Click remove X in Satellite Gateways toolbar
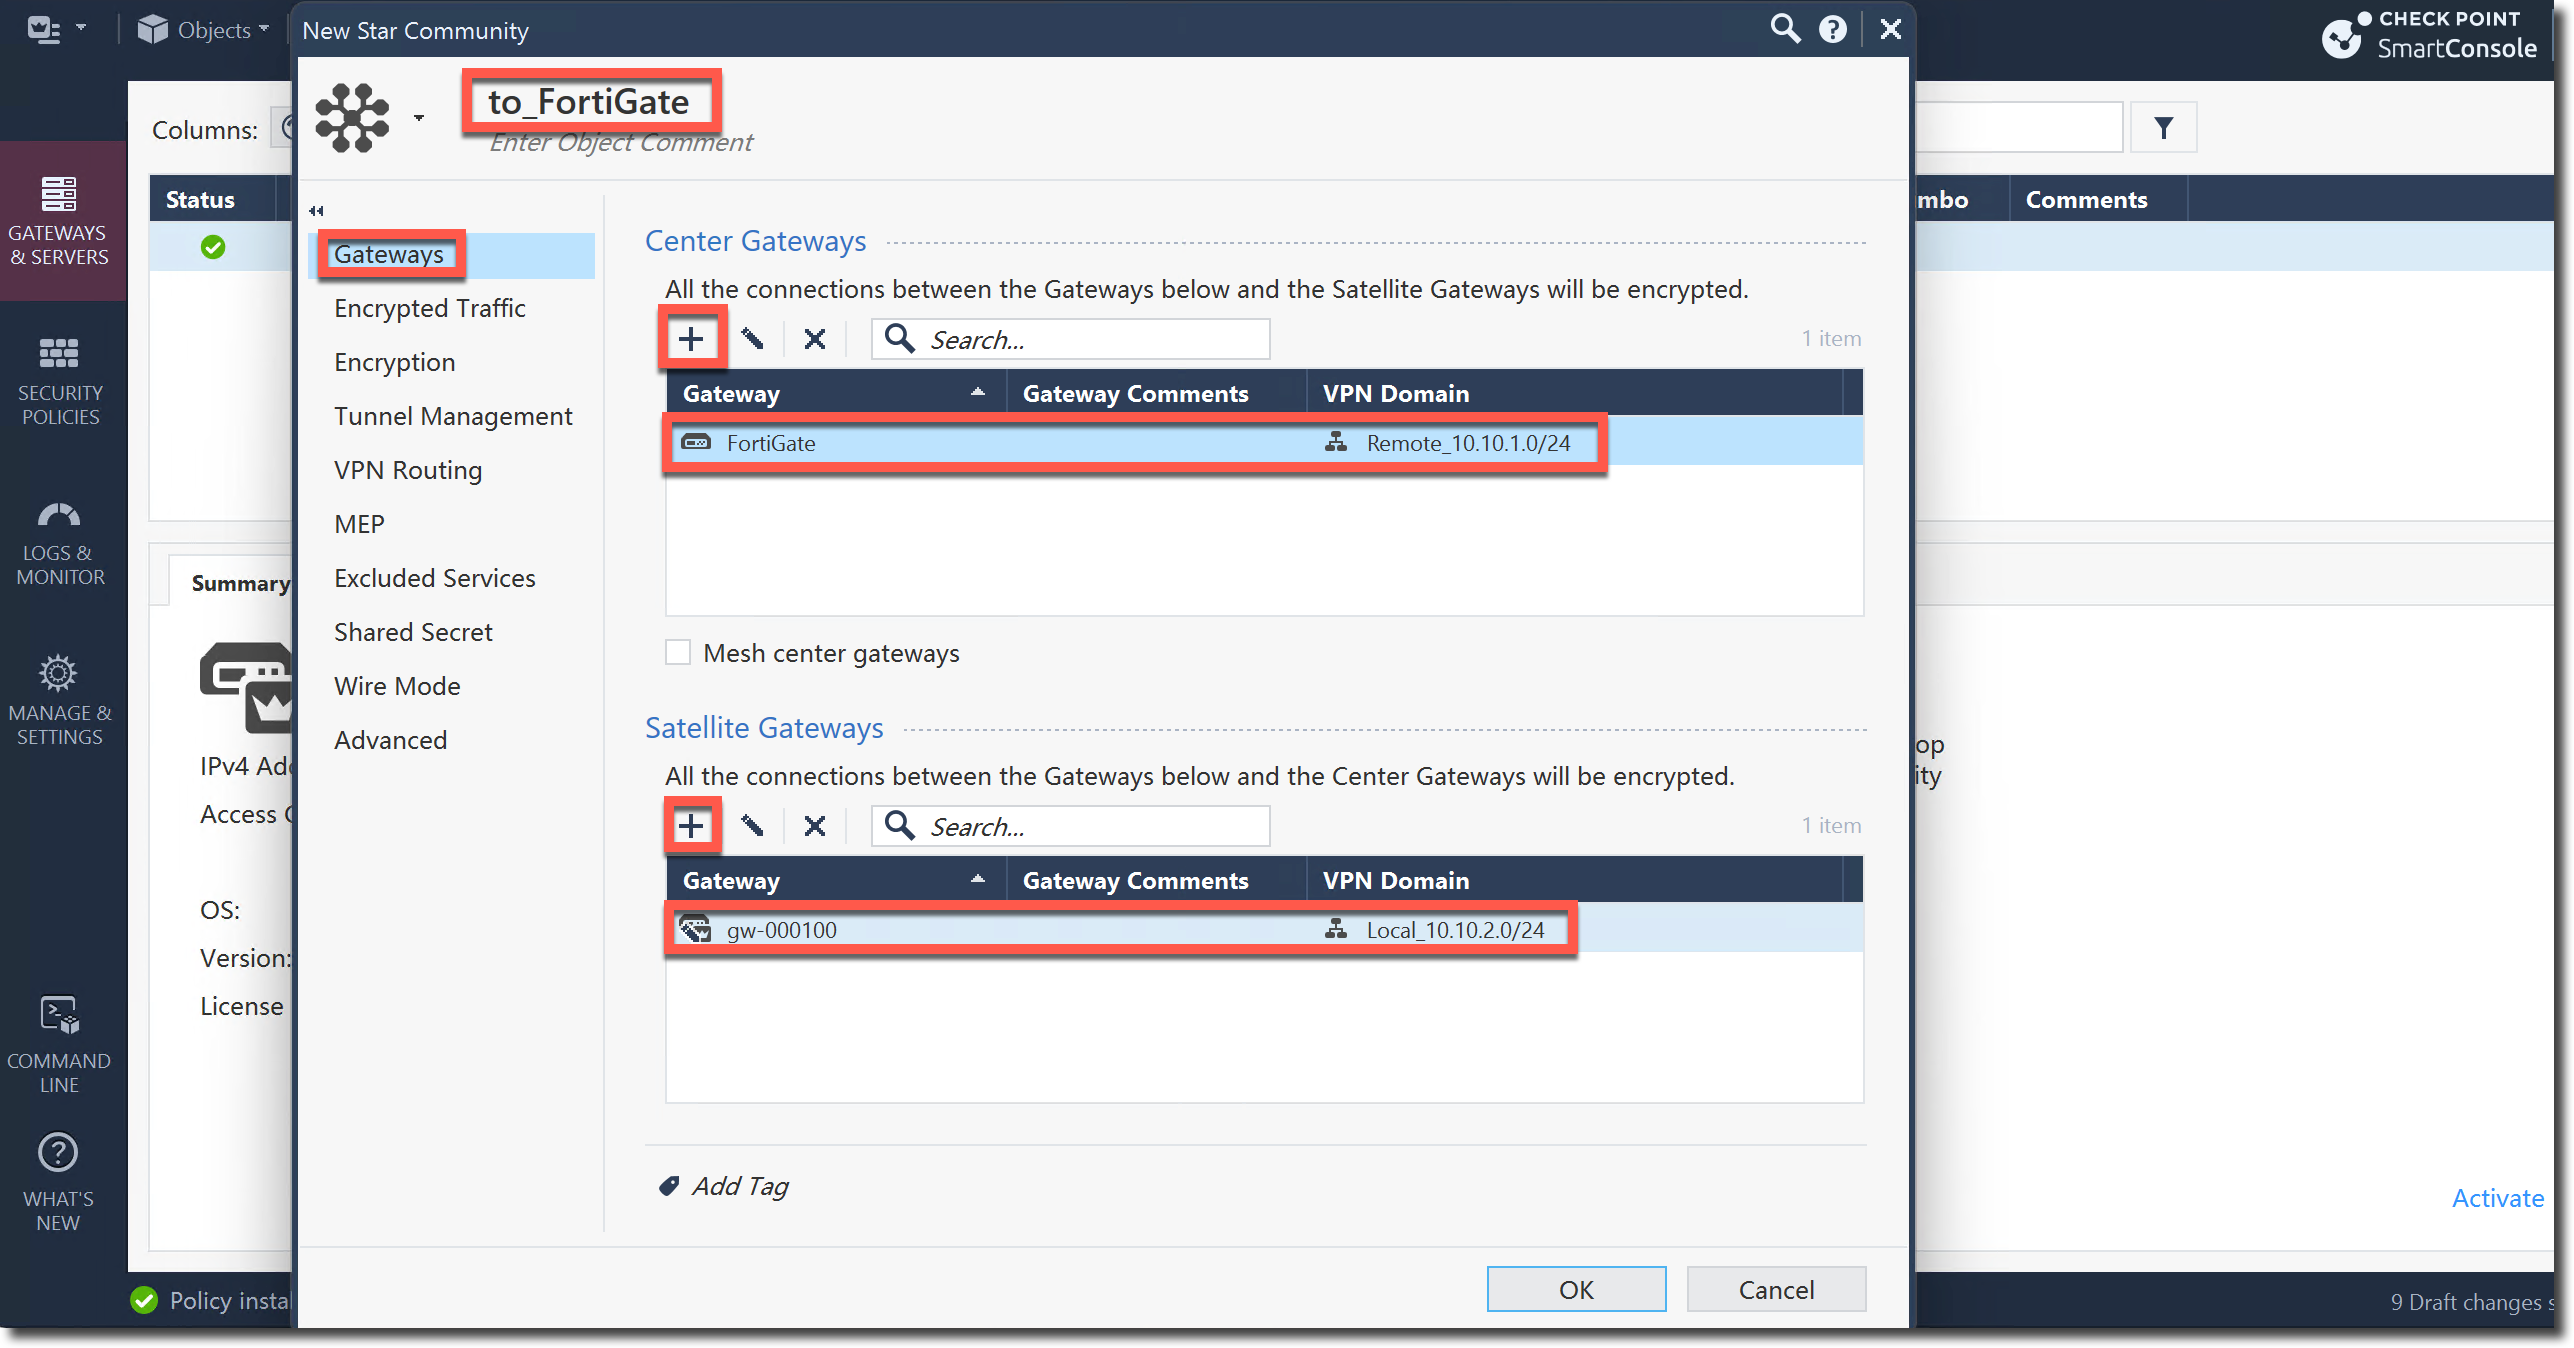Viewport: 2574px width, 1348px height. pos(814,826)
